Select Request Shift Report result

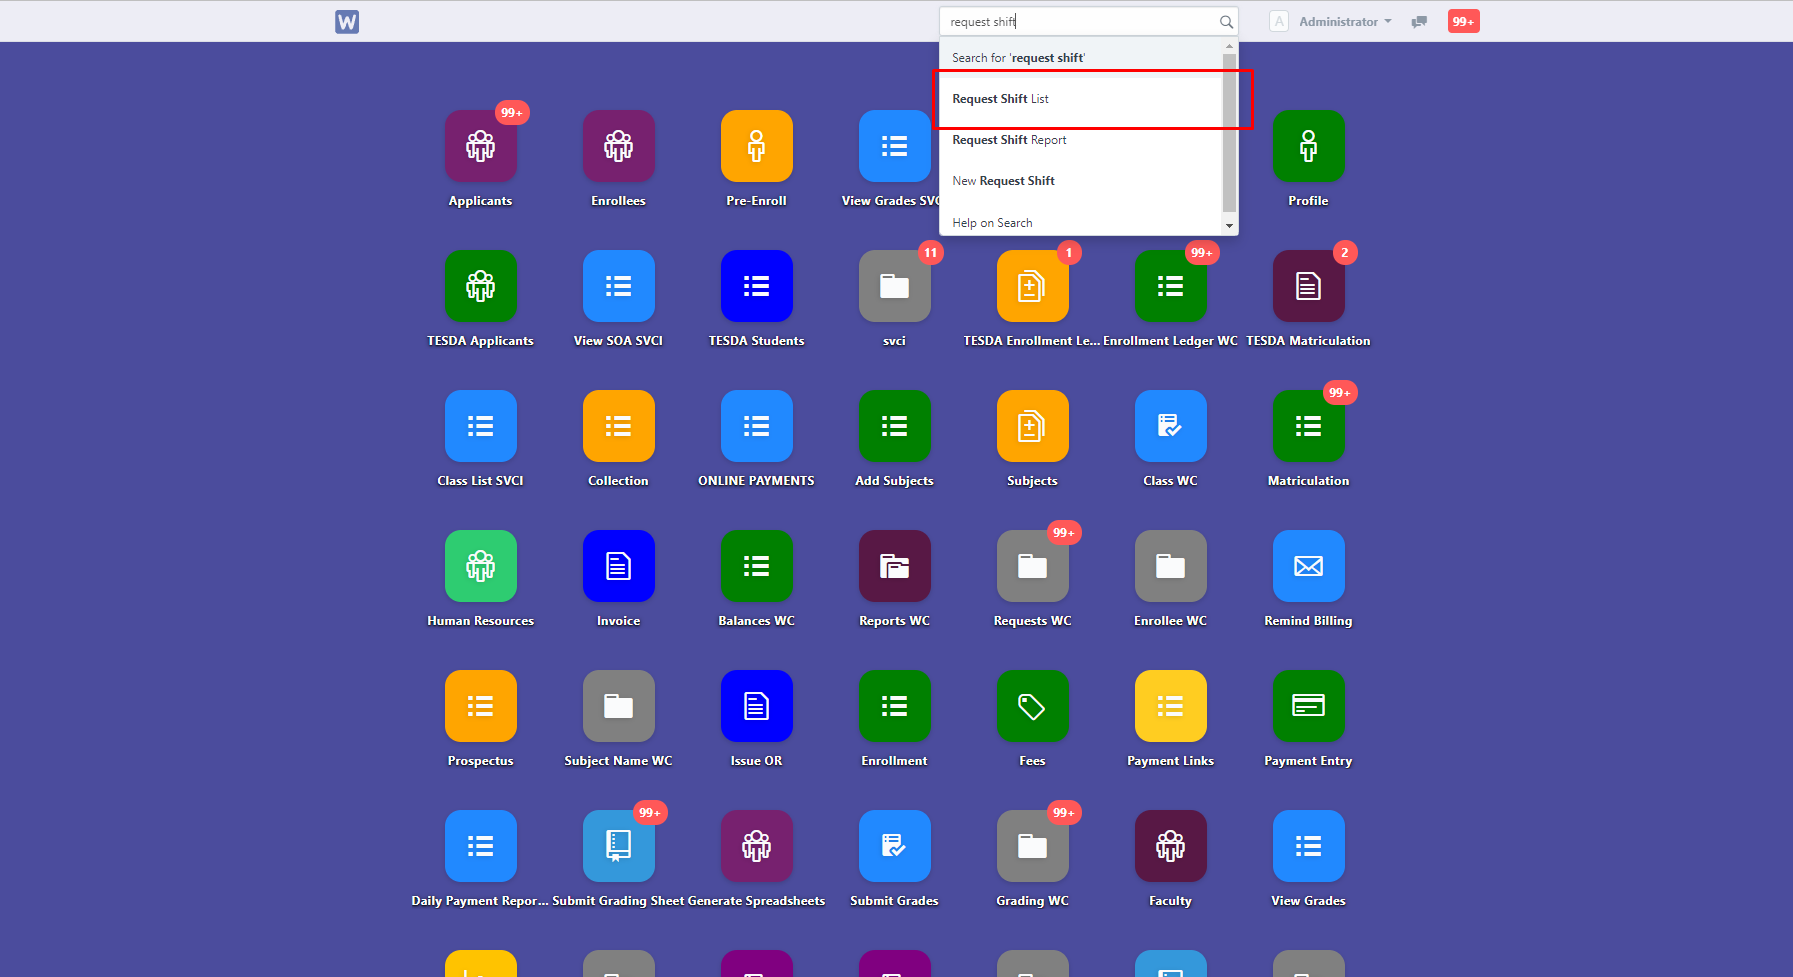click(x=1081, y=140)
